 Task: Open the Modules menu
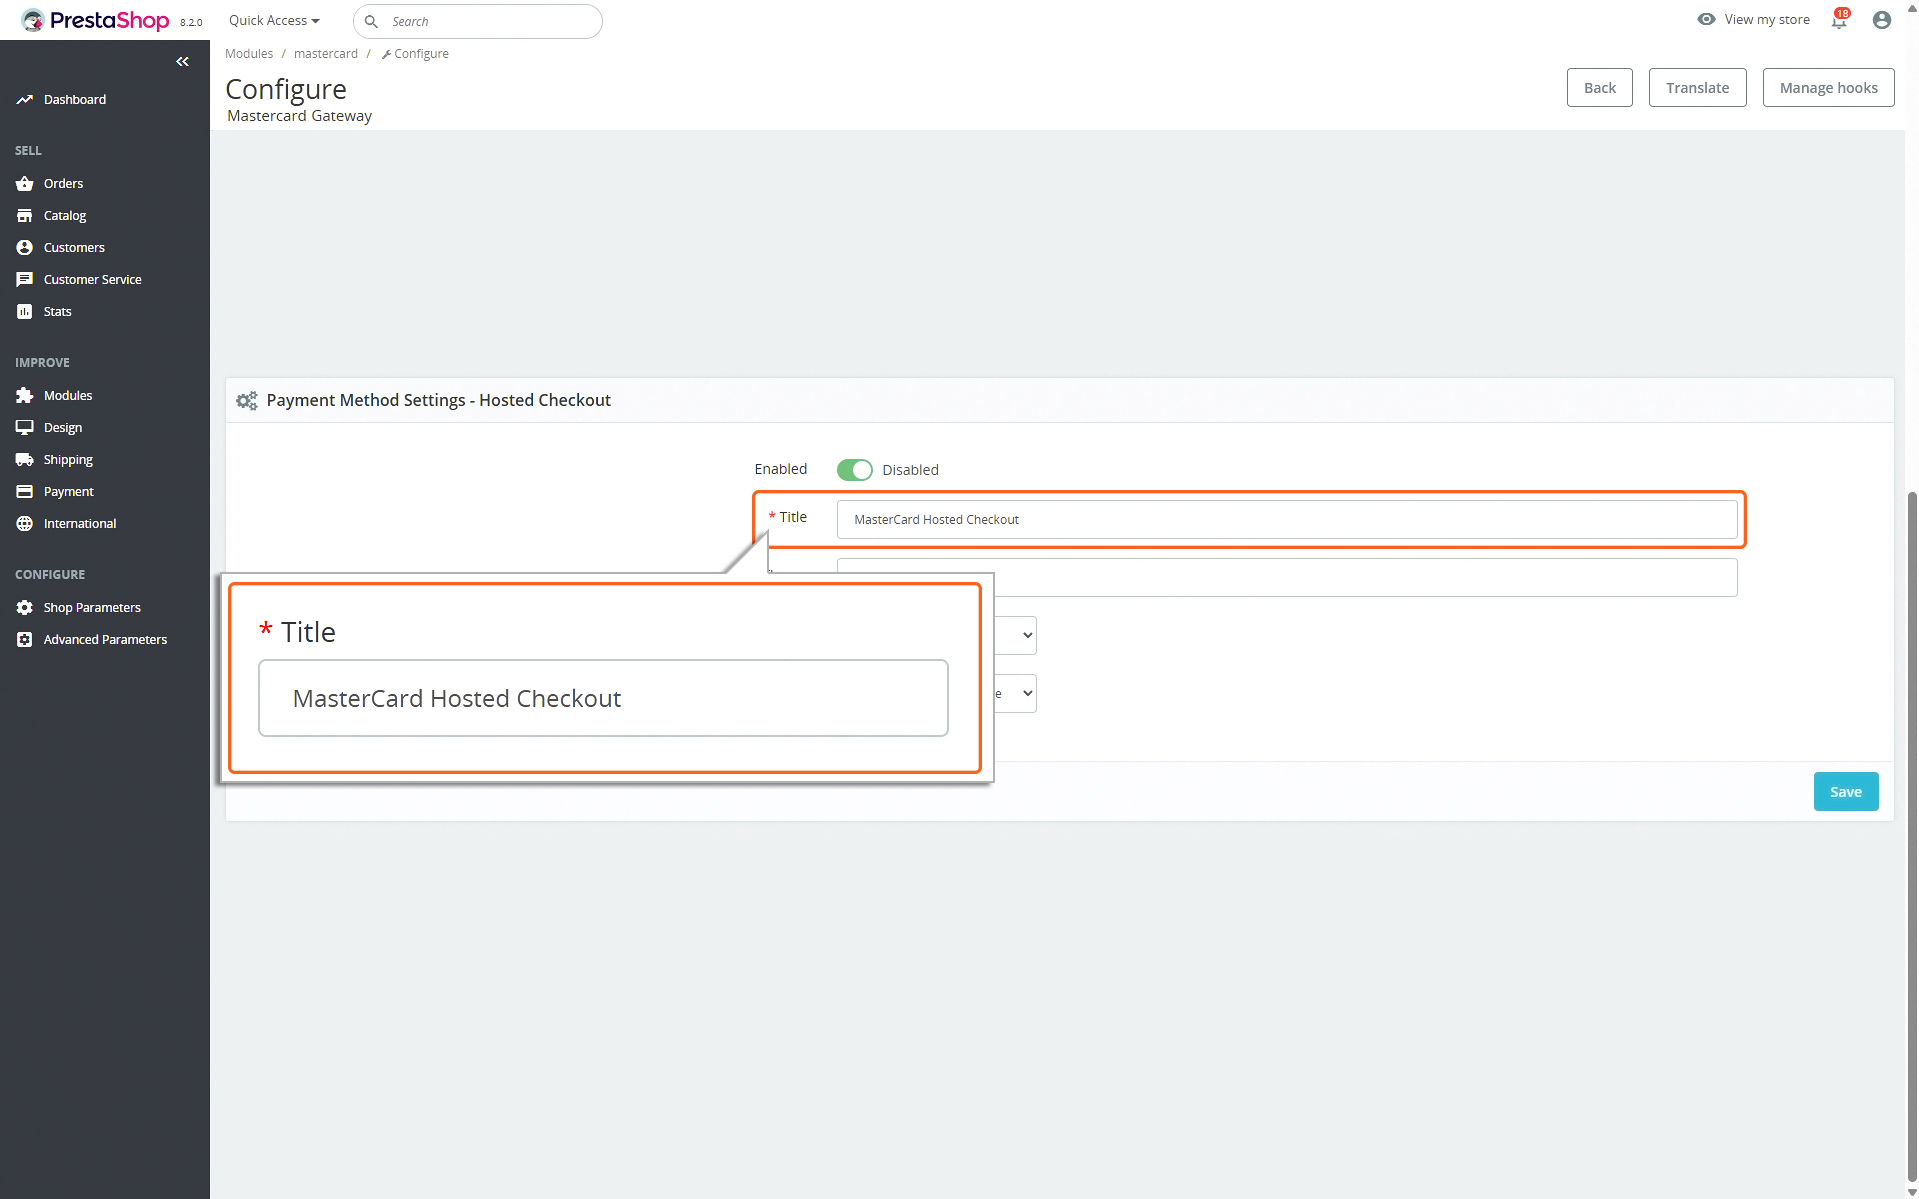(x=68, y=396)
